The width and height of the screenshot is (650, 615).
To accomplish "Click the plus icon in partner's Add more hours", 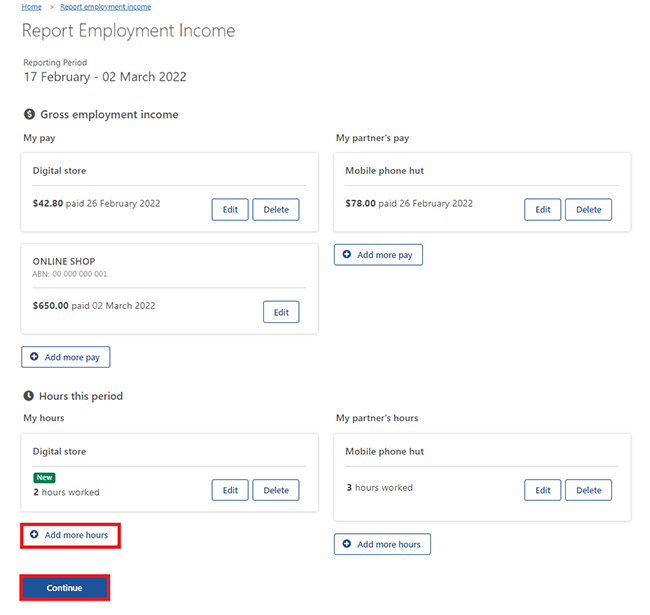I will click(347, 544).
